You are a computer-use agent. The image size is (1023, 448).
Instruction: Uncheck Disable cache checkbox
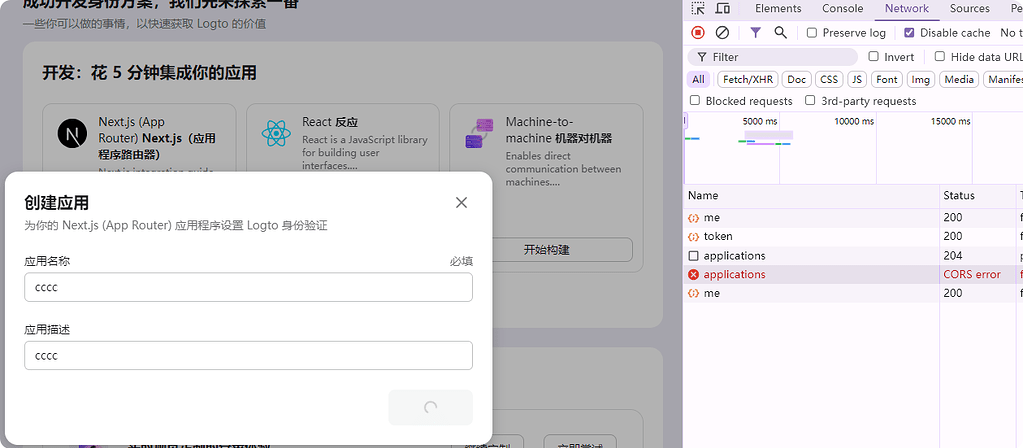coord(909,33)
